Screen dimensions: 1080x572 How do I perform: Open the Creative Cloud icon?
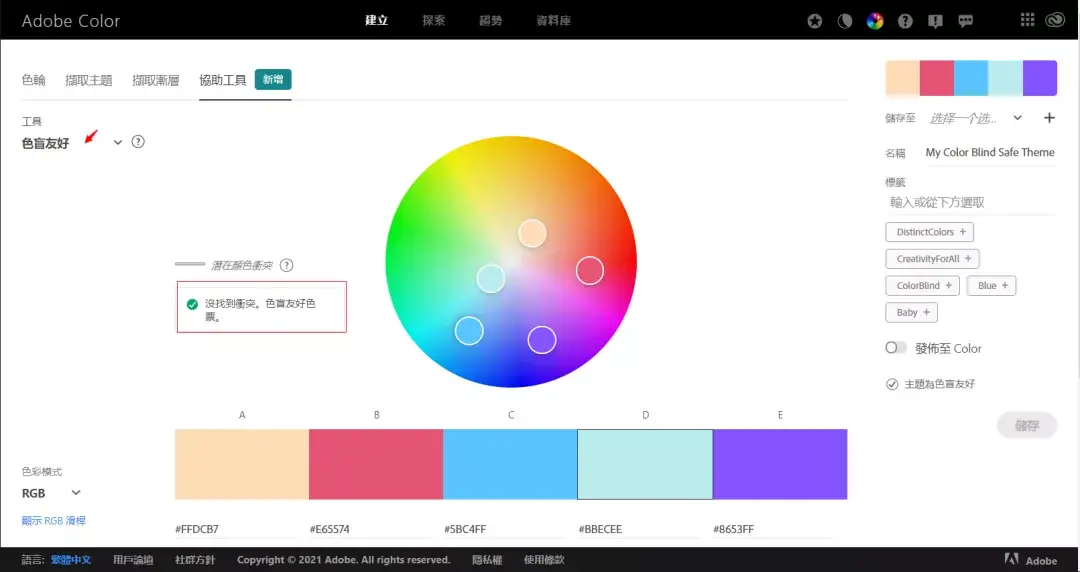pyautogui.click(x=1055, y=21)
